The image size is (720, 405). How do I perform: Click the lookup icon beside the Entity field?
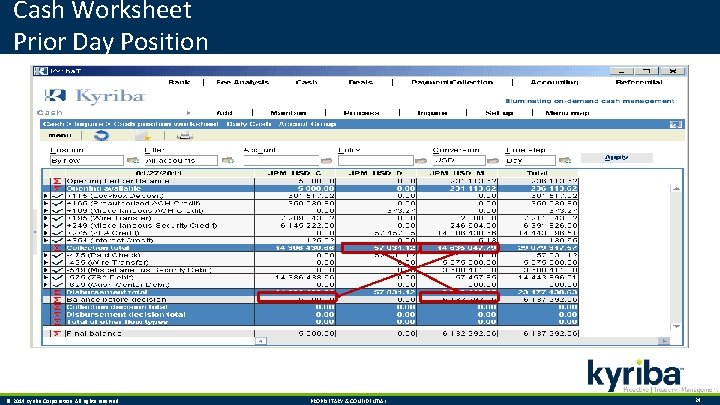point(421,160)
